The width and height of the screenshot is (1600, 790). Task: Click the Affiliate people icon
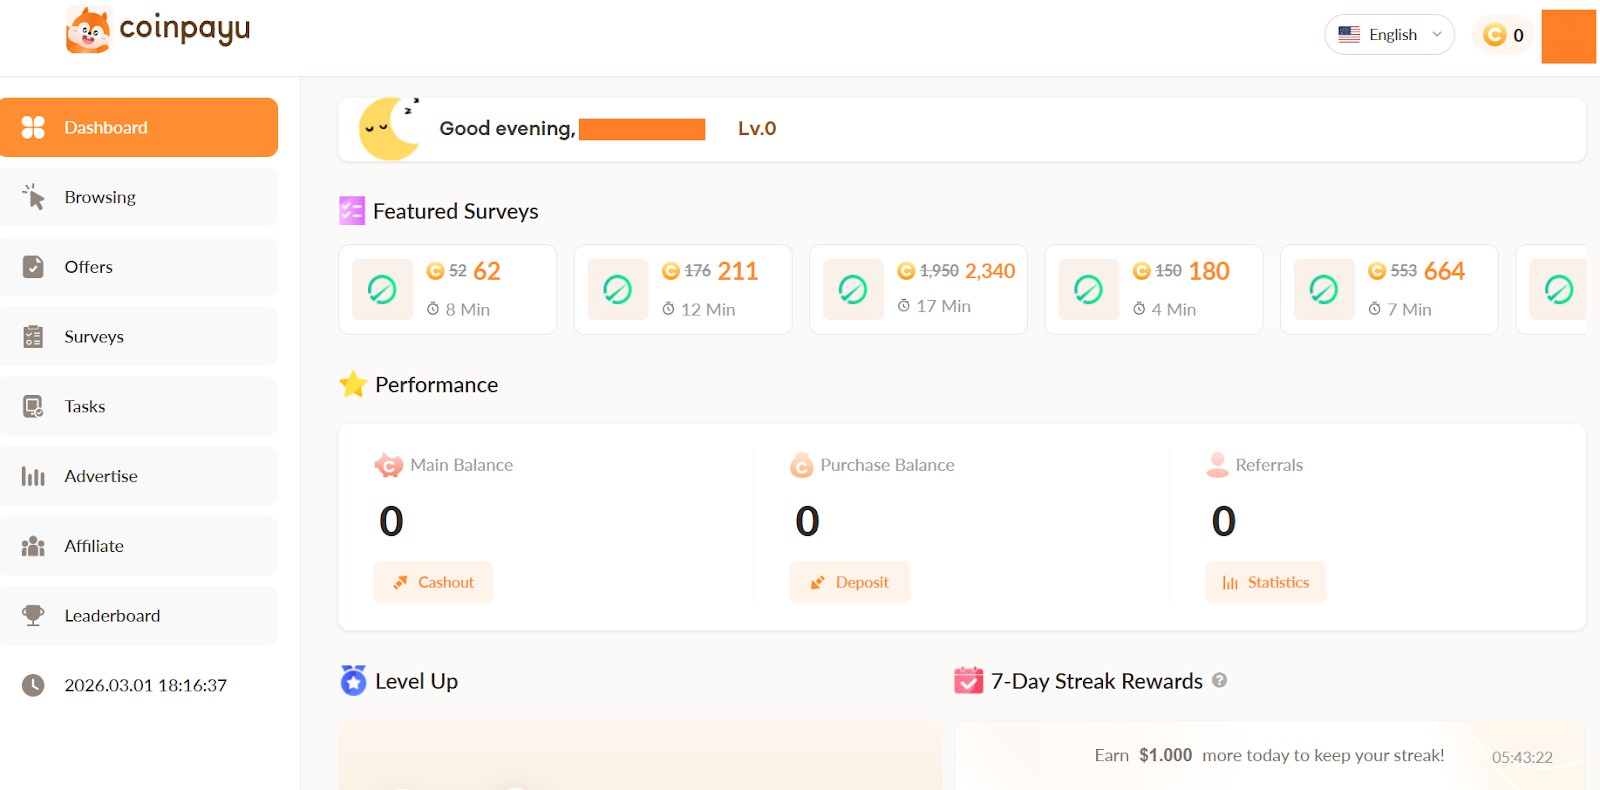click(x=33, y=546)
